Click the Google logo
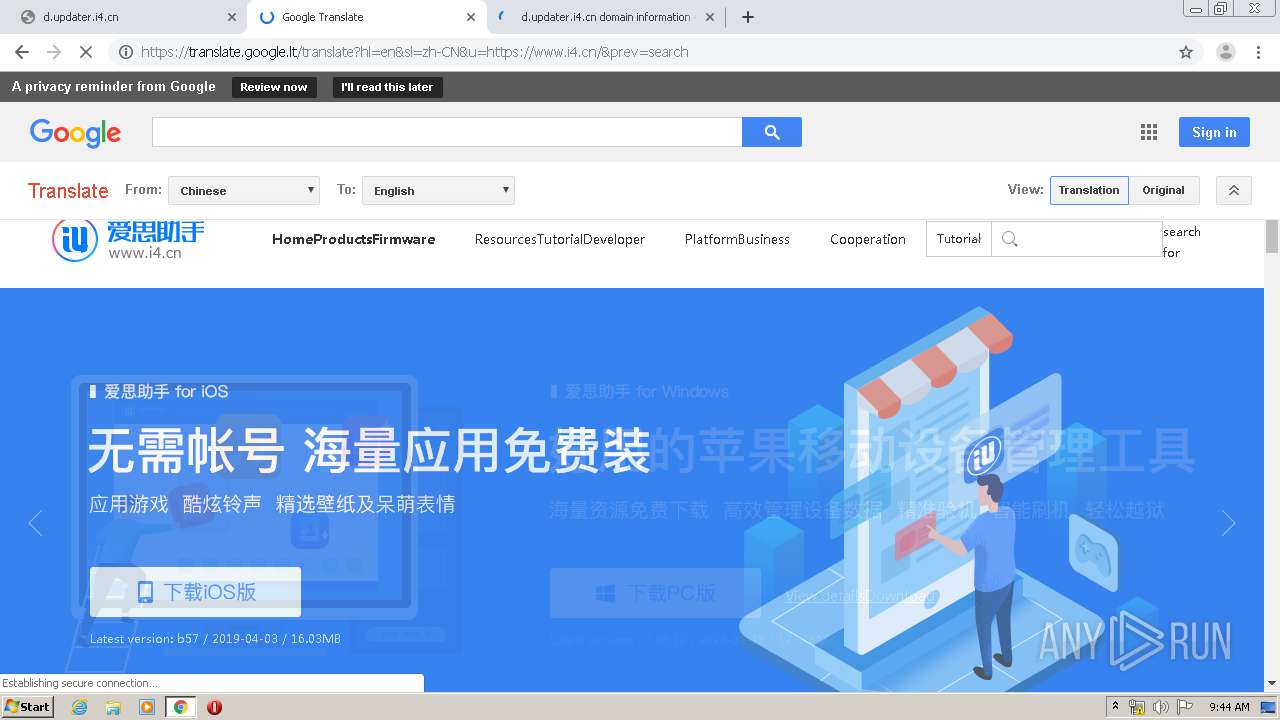The height and width of the screenshot is (720, 1280). pyautogui.click(x=75, y=132)
